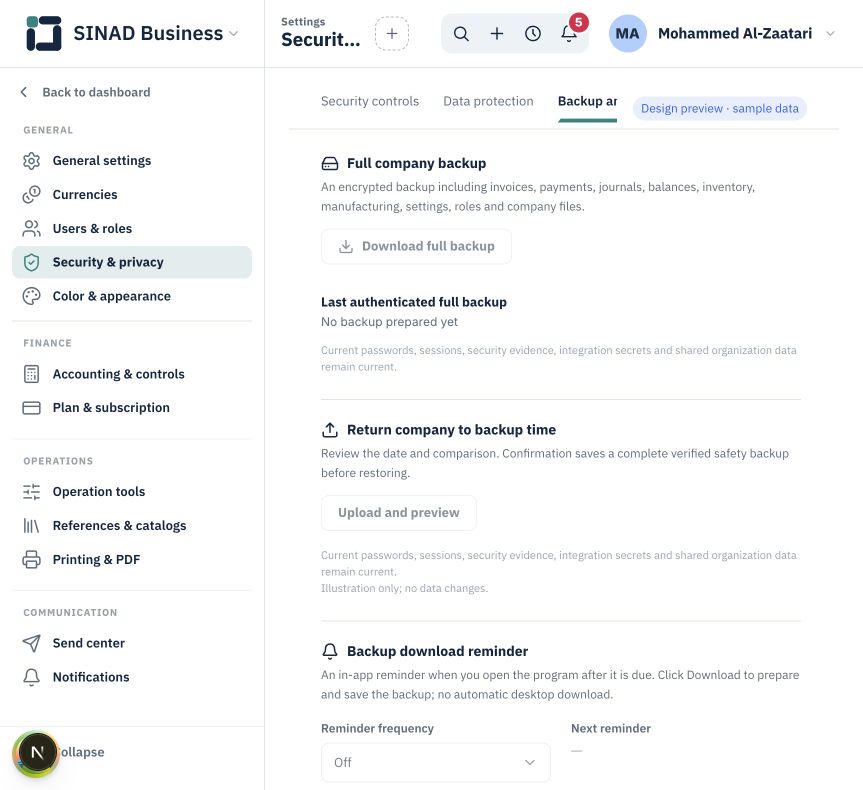Screen dimensions: 863x790
Task: Select Accounting & controls menu label
Action: click(x=118, y=374)
